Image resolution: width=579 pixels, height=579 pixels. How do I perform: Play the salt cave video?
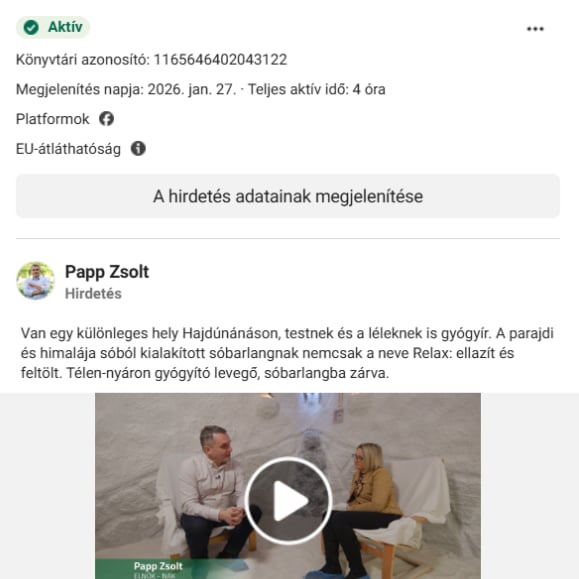coord(288,501)
